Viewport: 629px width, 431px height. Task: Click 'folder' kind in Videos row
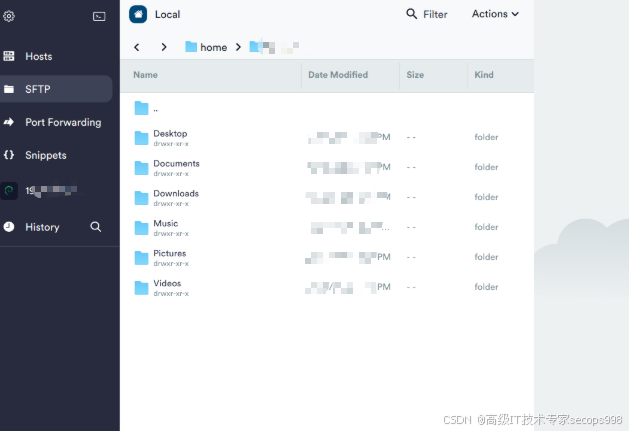[x=486, y=287]
